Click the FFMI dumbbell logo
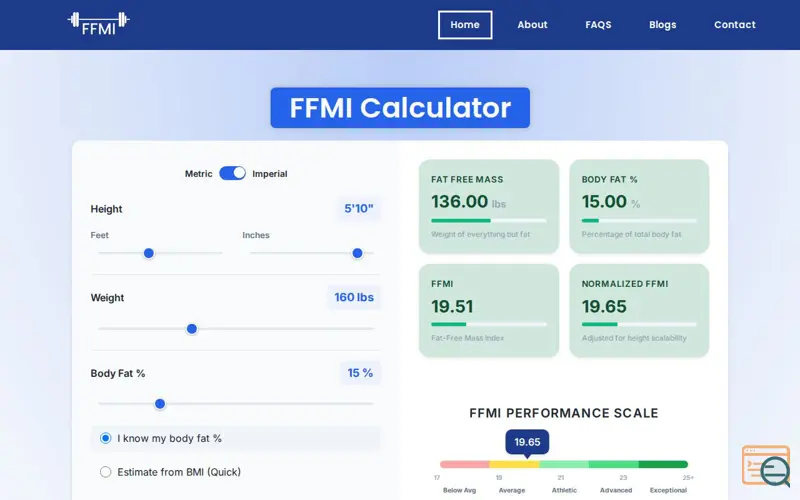This screenshot has height=500, width=800. [x=98, y=24]
